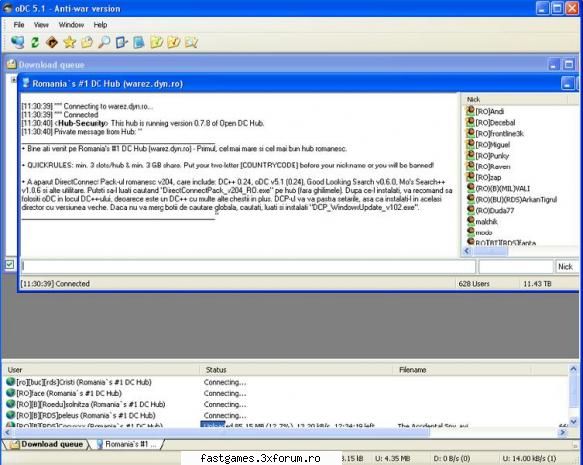583x465 pixels.
Task: Click the second yellow checkmark folder icon
Action: 174,42
